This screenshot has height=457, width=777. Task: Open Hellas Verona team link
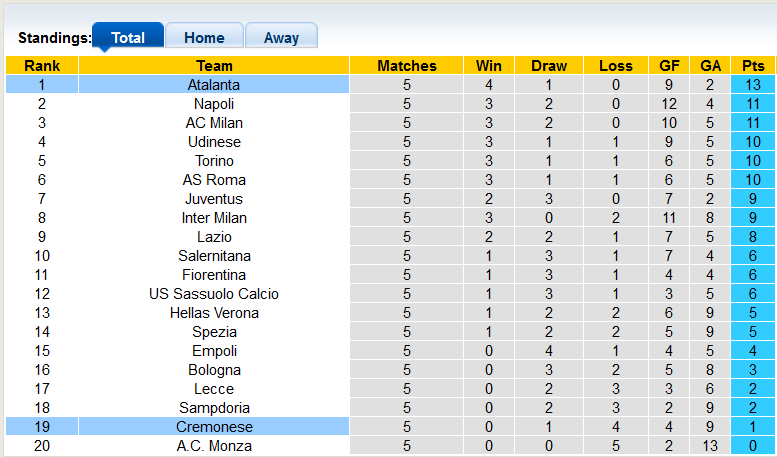tap(214, 313)
